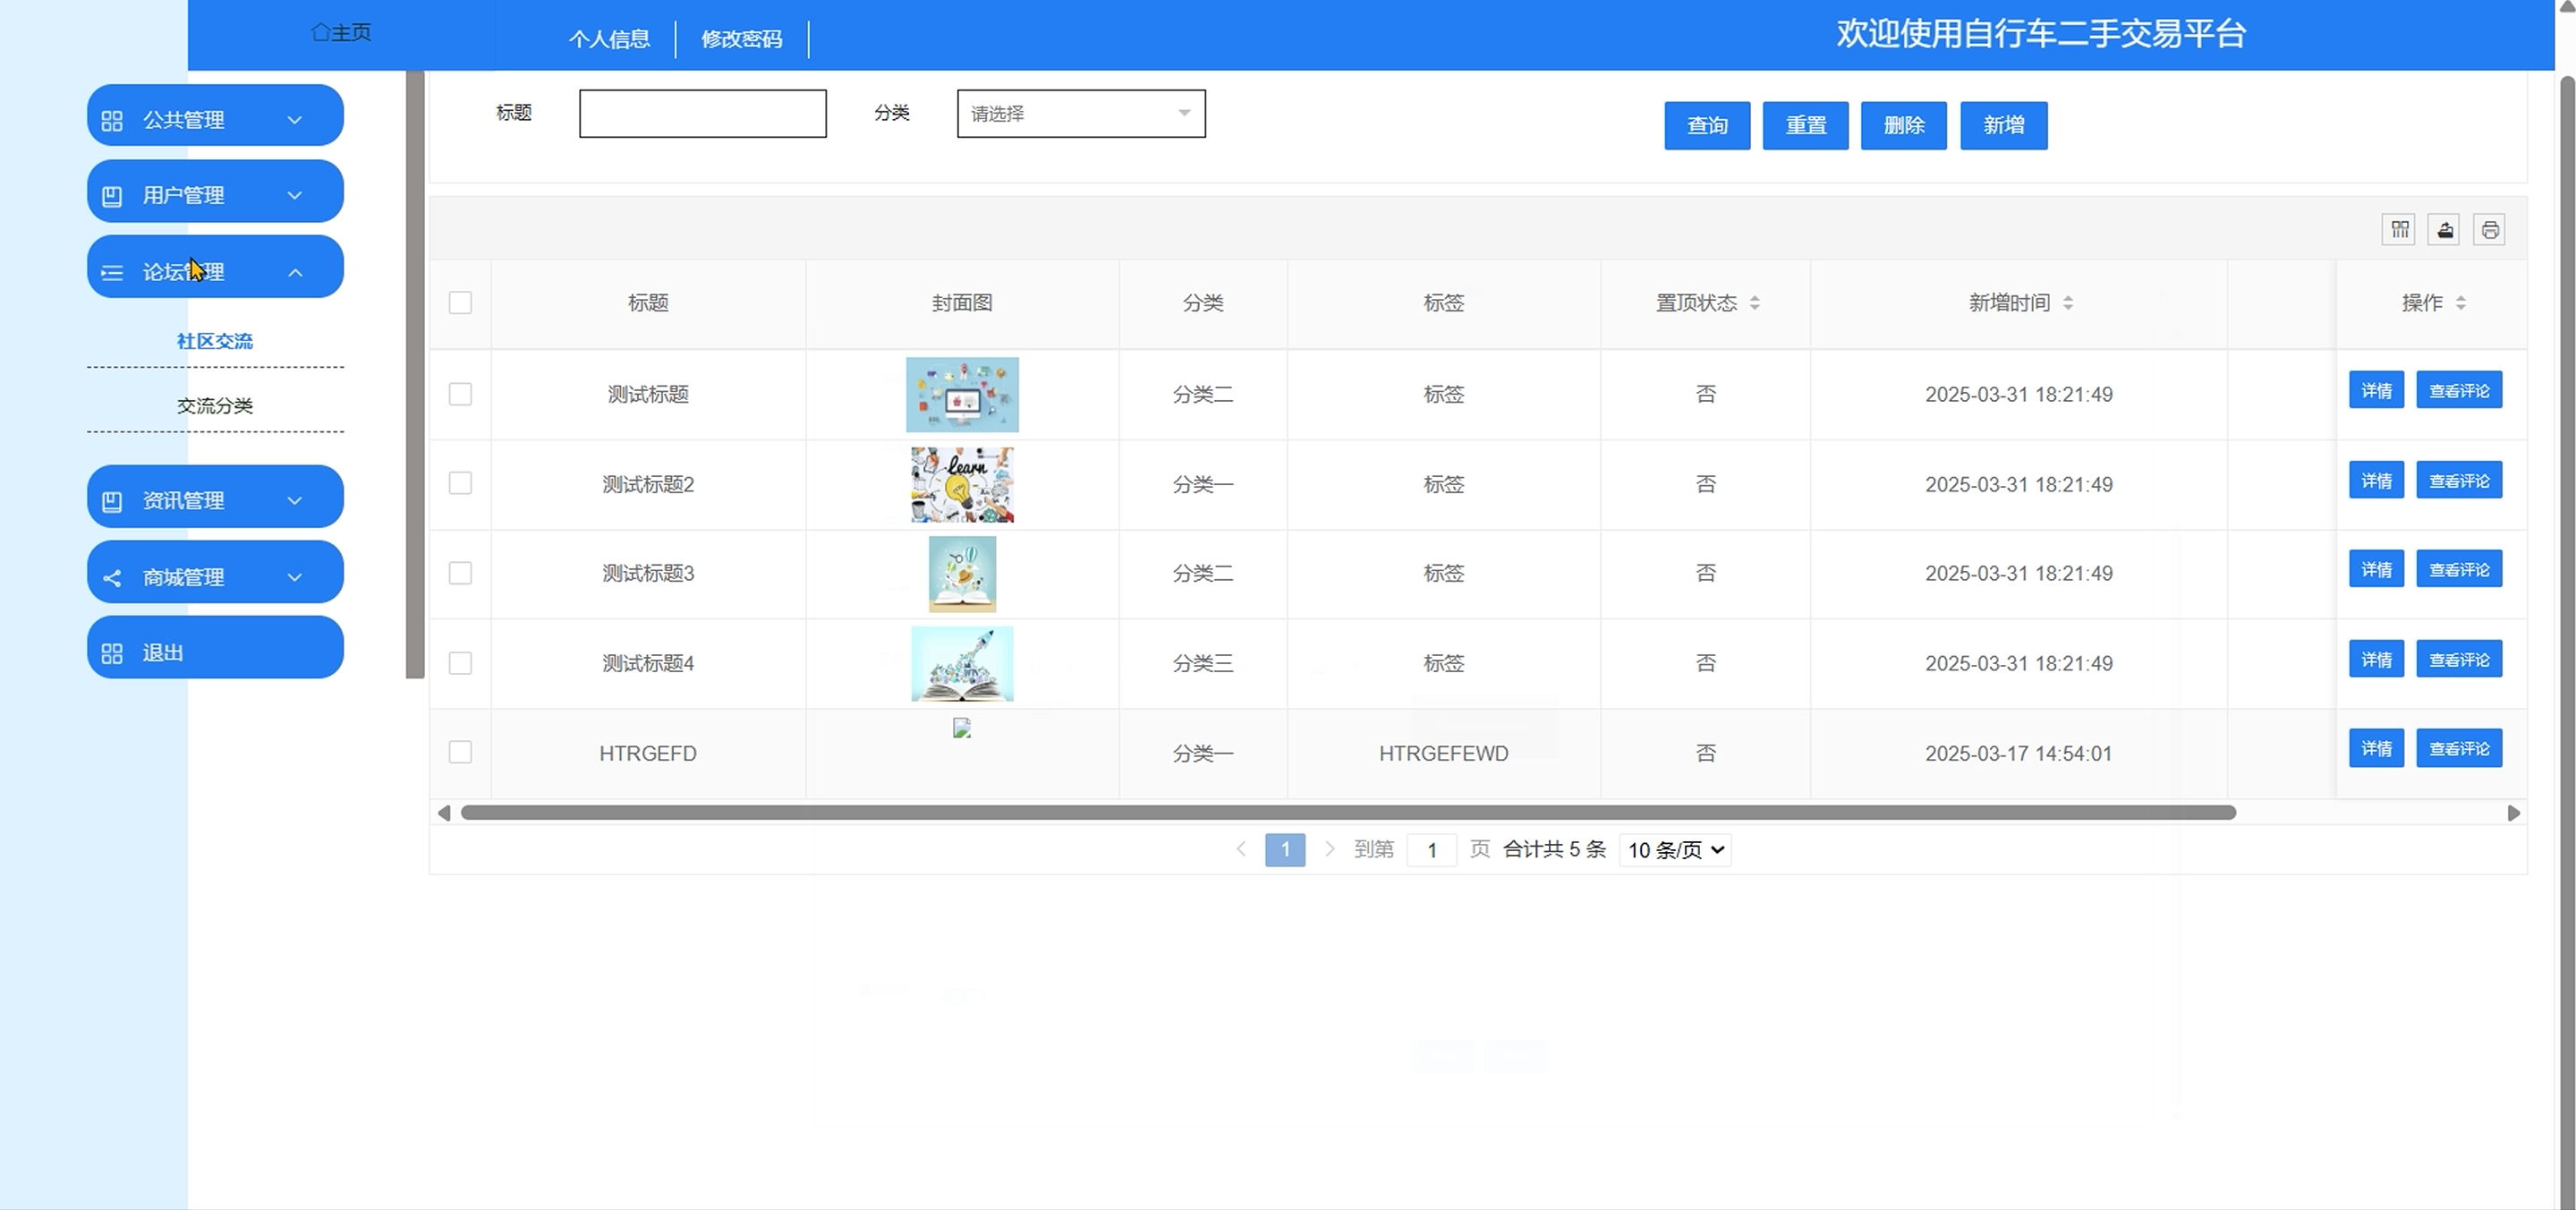Open the 10 条/页 page size selector

[1675, 850]
